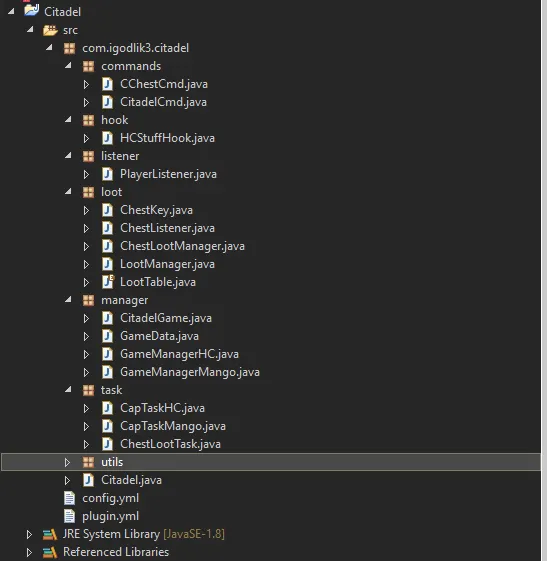Click the commands package icon
Screen dimensions: 547x561
pos(88,66)
